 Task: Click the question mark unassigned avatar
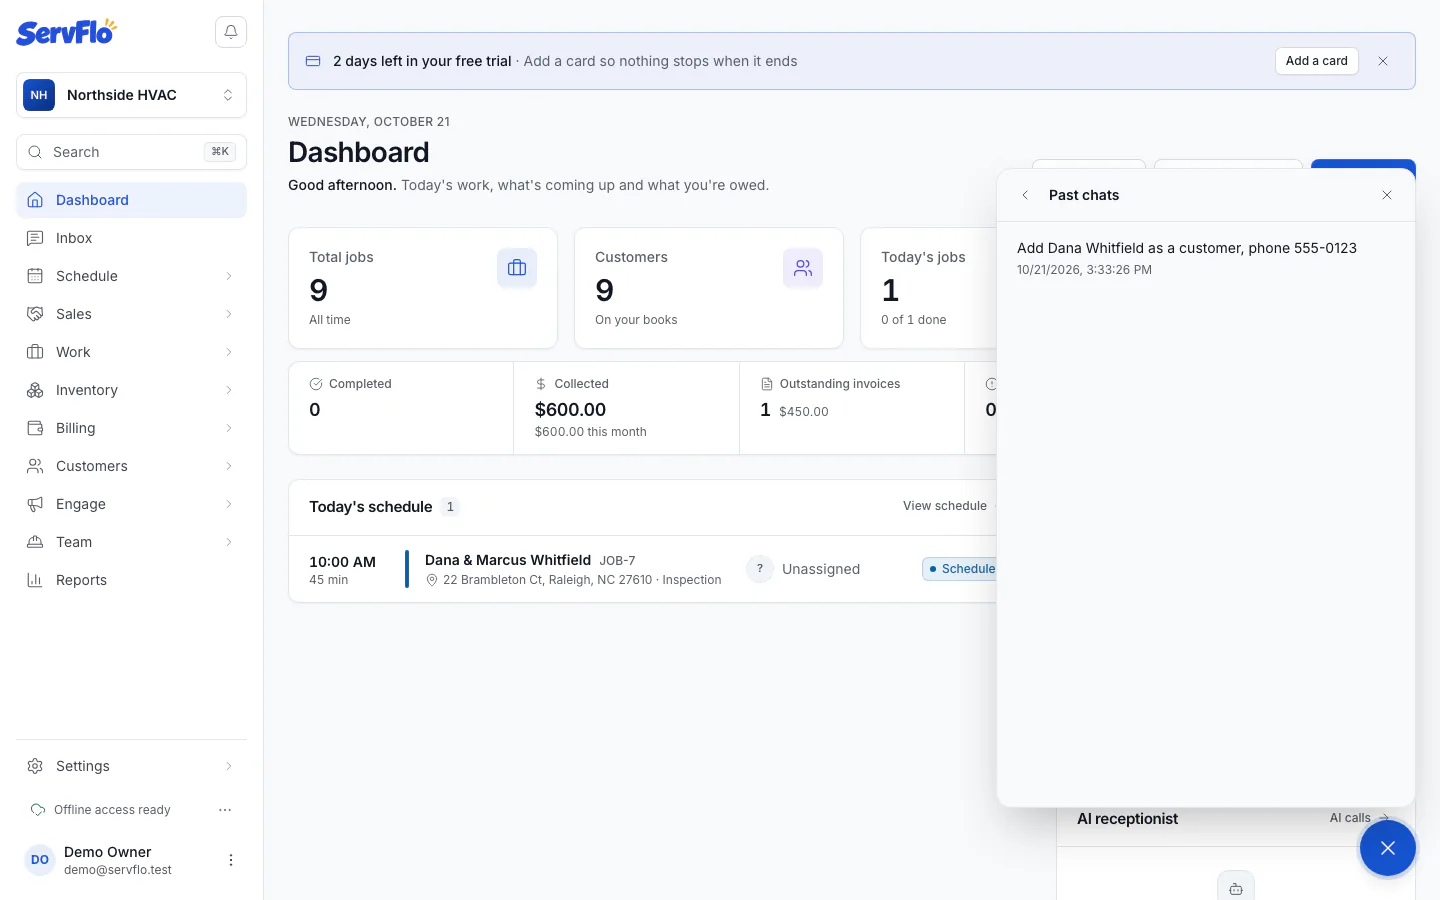click(x=760, y=569)
